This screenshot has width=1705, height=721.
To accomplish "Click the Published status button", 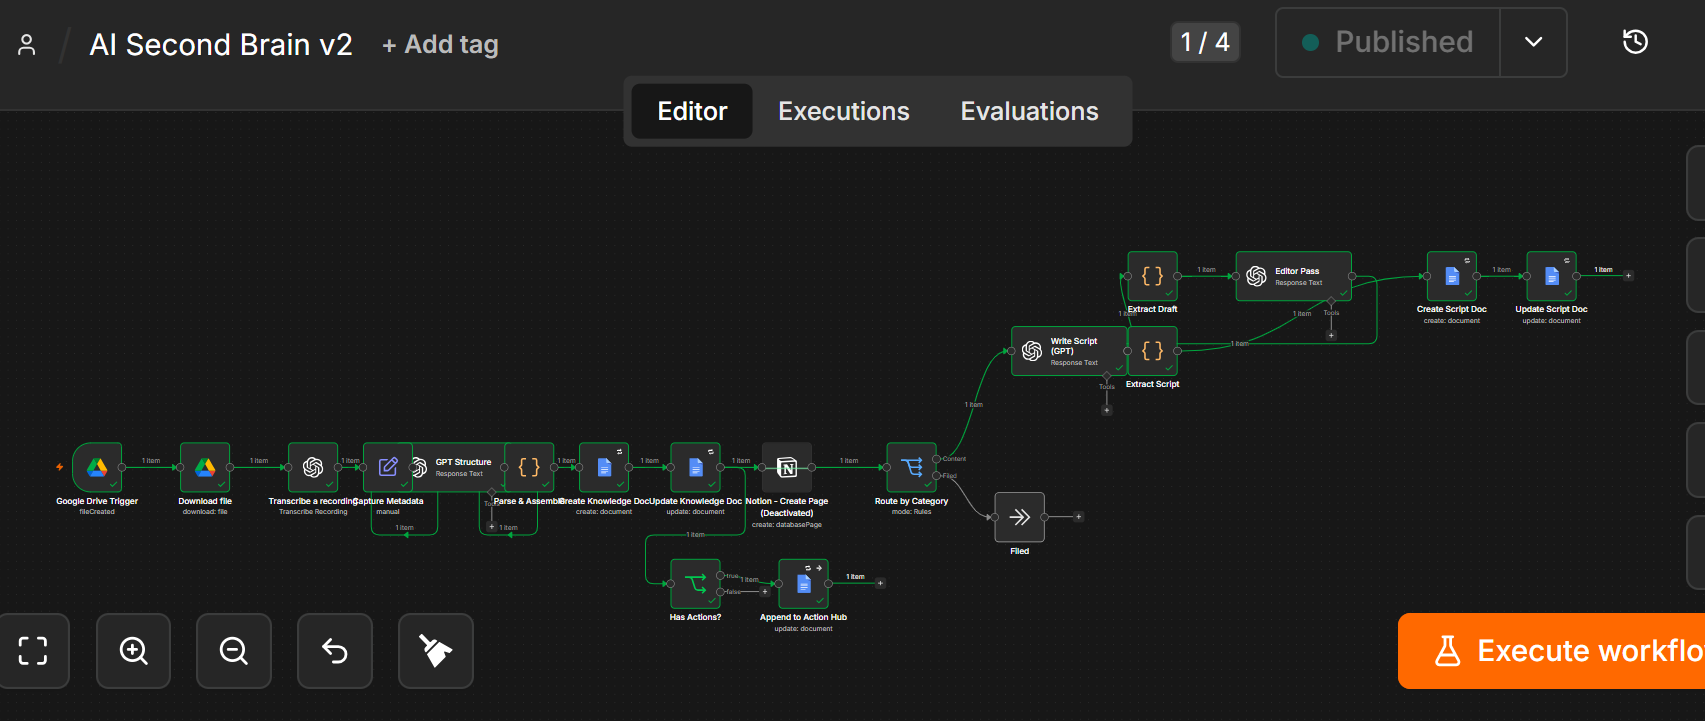I will [1388, 42].
